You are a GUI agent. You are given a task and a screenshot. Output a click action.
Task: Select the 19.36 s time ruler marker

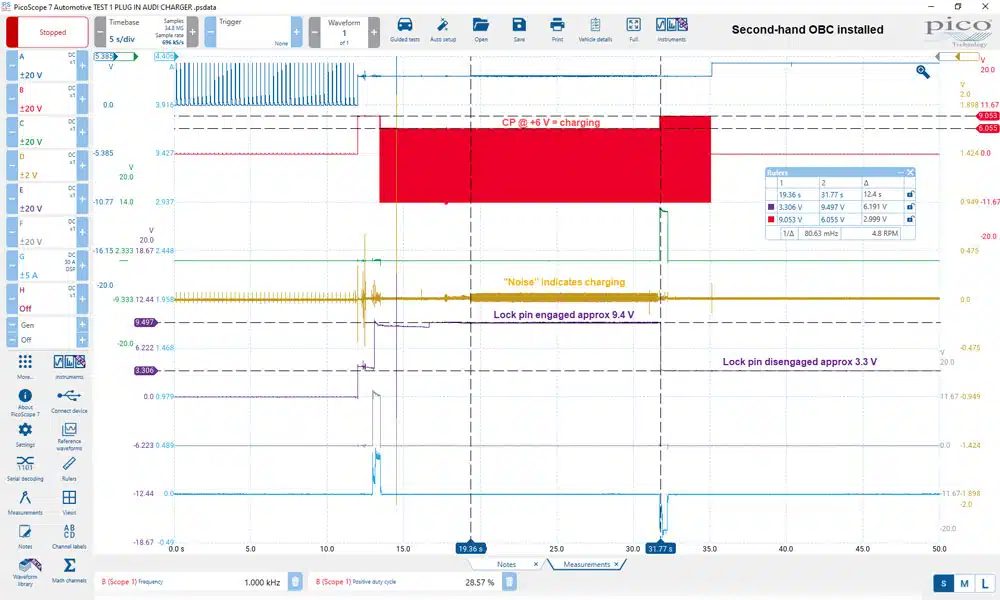coord(471,548)
